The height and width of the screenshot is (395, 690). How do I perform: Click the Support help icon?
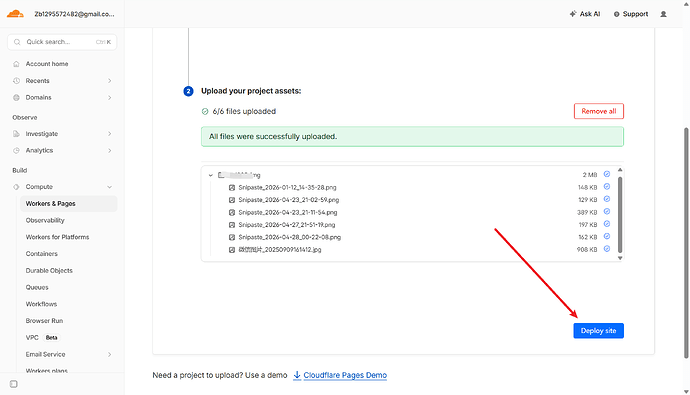[617, 15]
